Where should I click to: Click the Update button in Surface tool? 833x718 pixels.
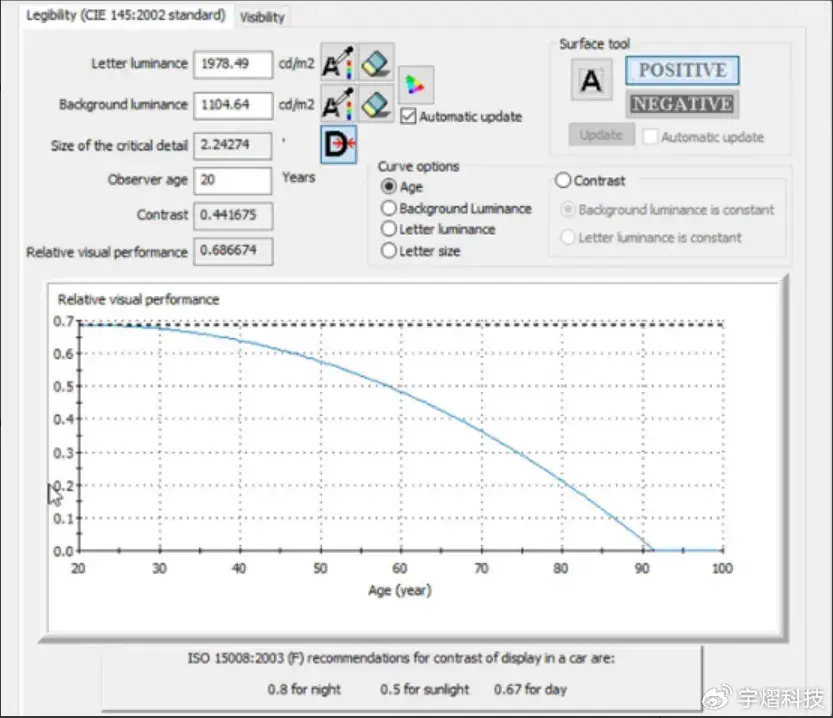point(601,135)
